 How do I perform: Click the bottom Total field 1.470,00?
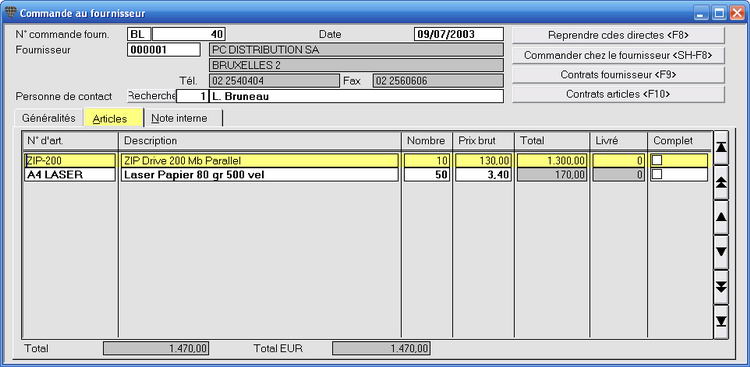coord(156,349)
